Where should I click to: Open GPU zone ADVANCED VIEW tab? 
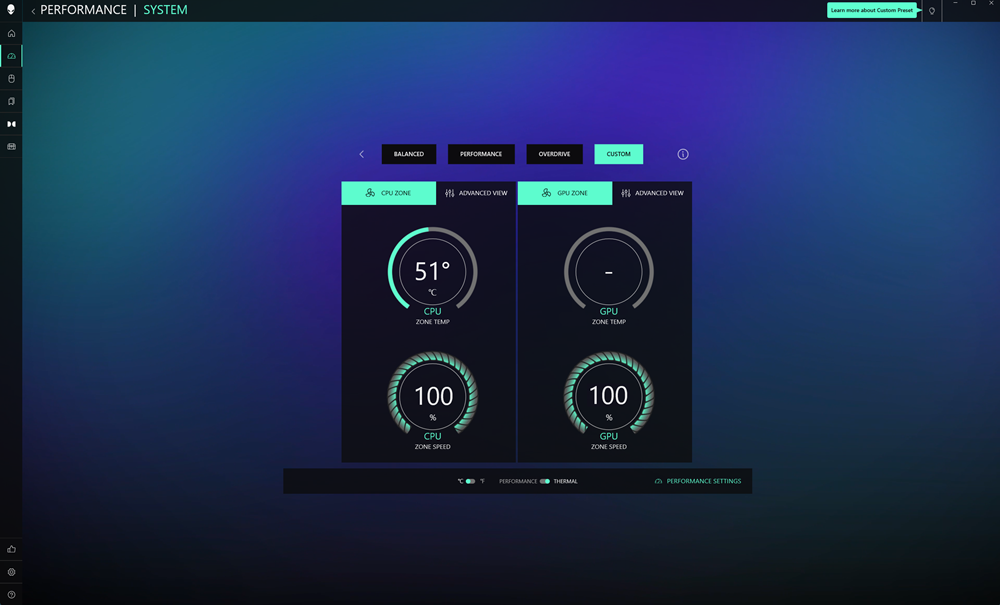coord(652,193)
